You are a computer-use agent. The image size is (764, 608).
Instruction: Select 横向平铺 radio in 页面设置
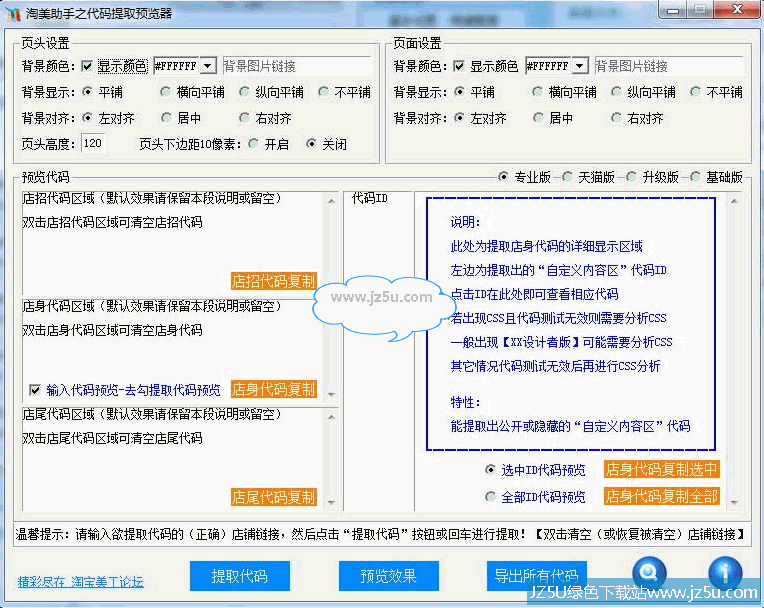pyautogui.click(x=538, y=92)
